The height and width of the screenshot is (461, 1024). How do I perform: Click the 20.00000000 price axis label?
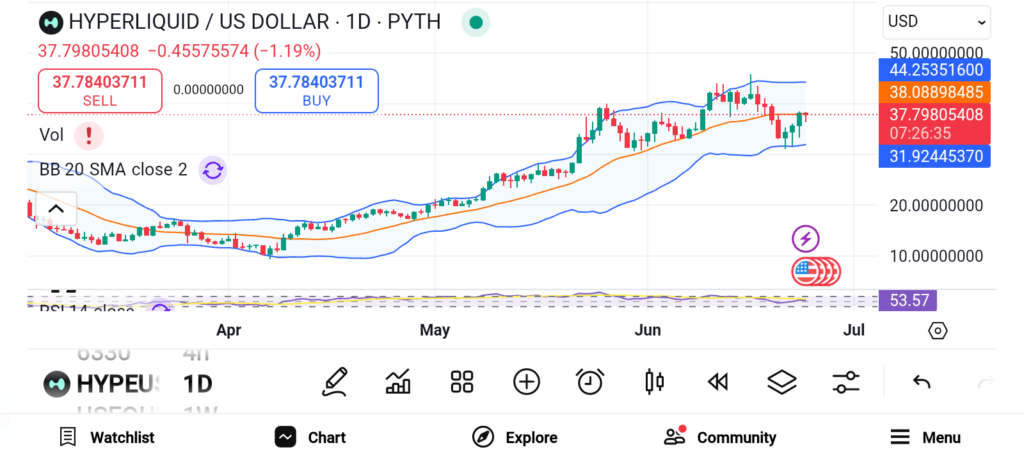(937, 206)
